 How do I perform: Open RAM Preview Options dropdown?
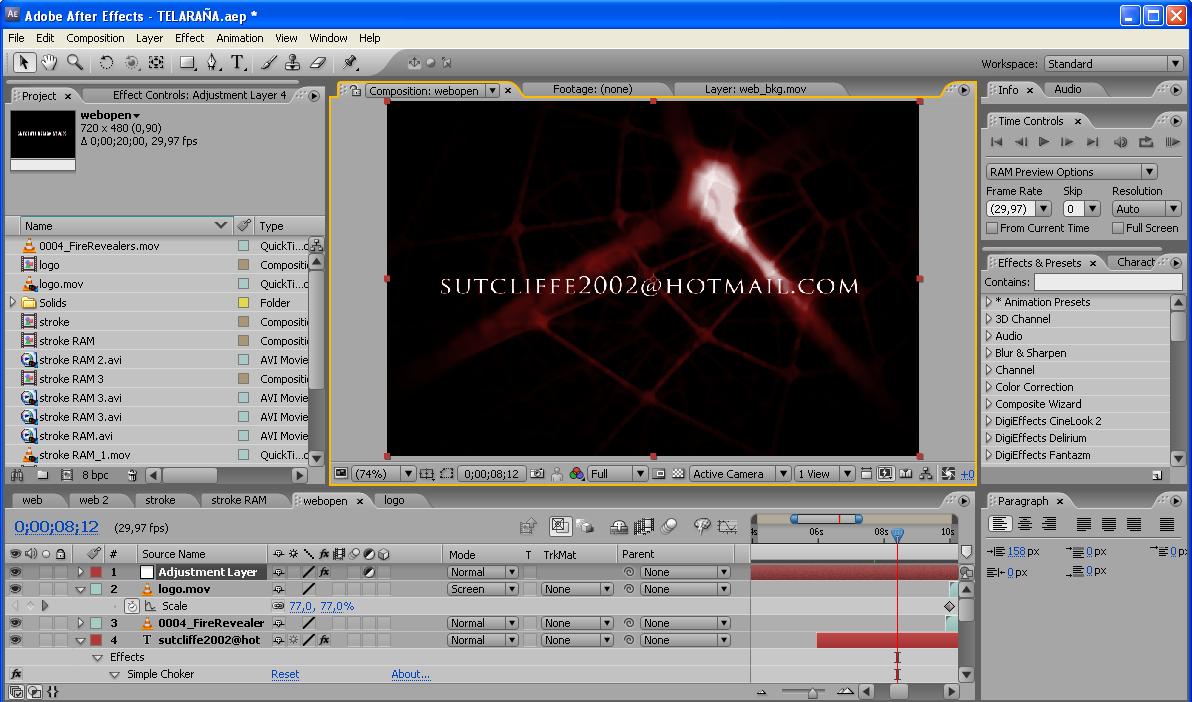[1072, 172]
